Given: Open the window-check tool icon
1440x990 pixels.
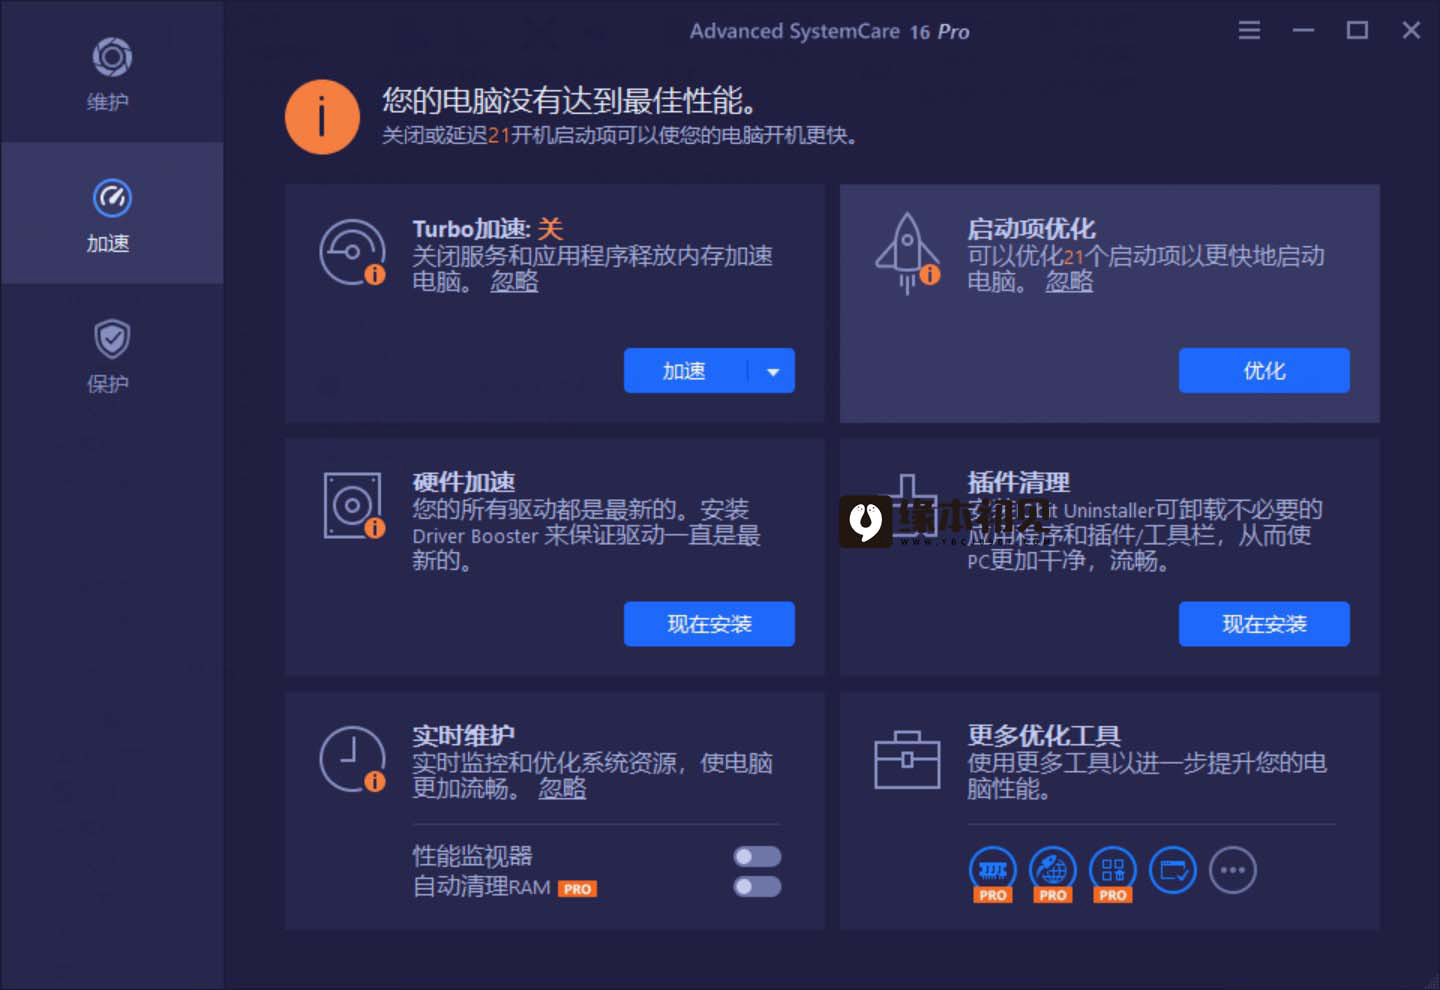Looking at the screenshot, I should pos(1173,870).
